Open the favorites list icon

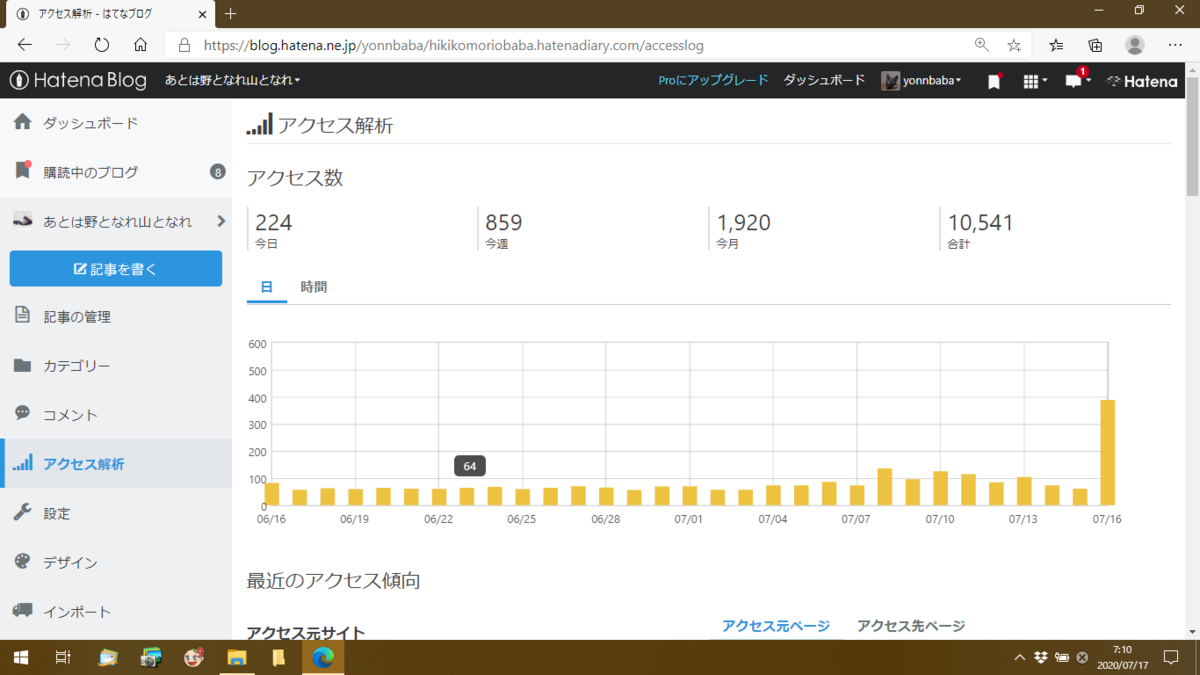point(1057,45)
